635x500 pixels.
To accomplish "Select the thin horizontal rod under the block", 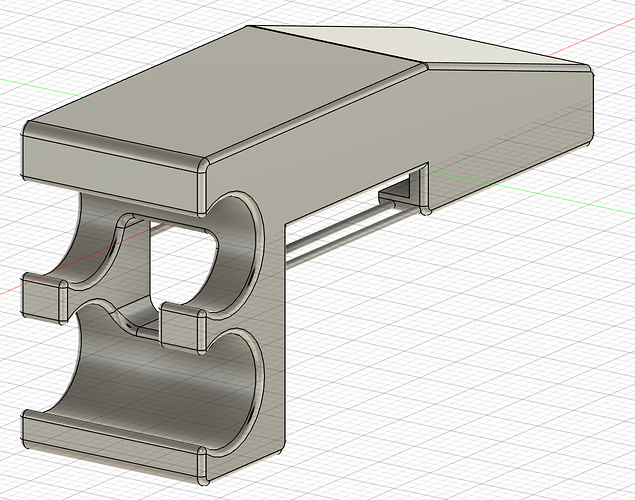I will click(340, 234).
